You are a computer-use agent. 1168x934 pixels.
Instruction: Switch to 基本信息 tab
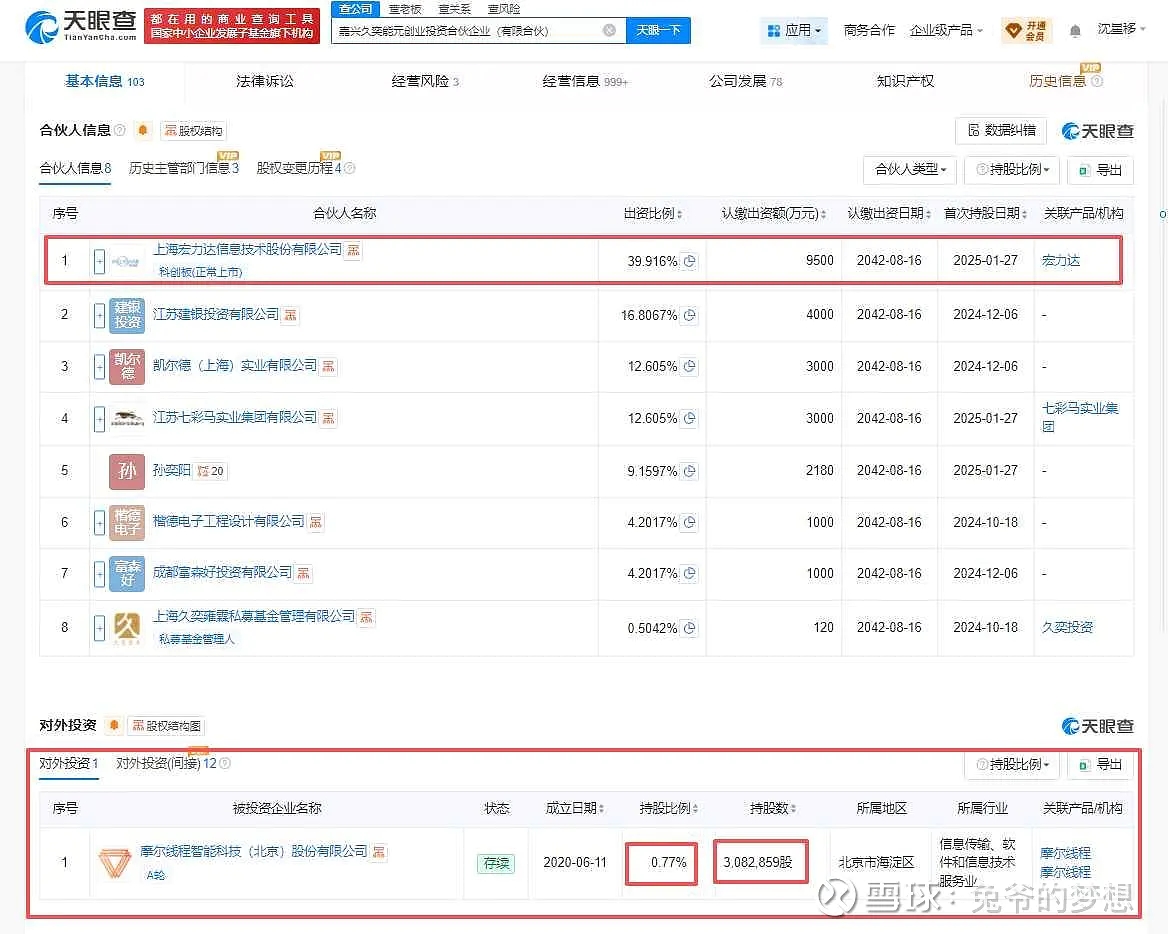(x=104, y=81)
